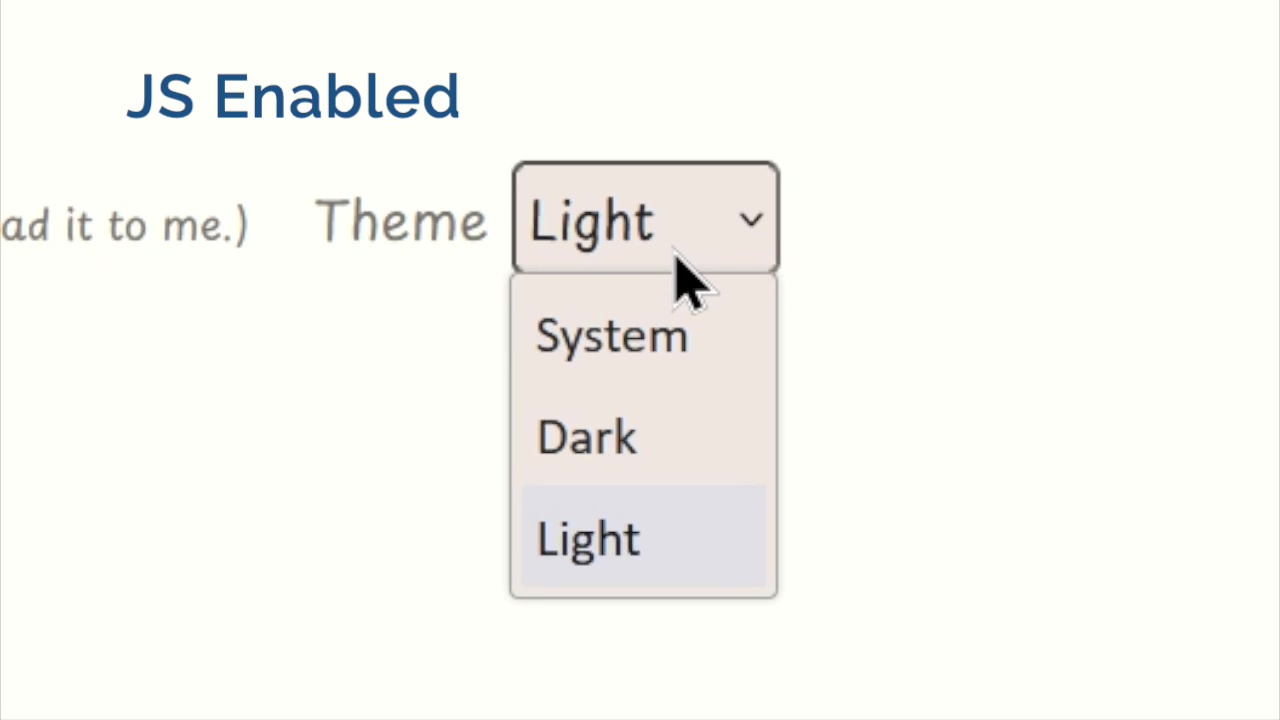Click the word Light in the closed select field
The height and width of the screenshot is (720, 1280).
pos(591,221)
